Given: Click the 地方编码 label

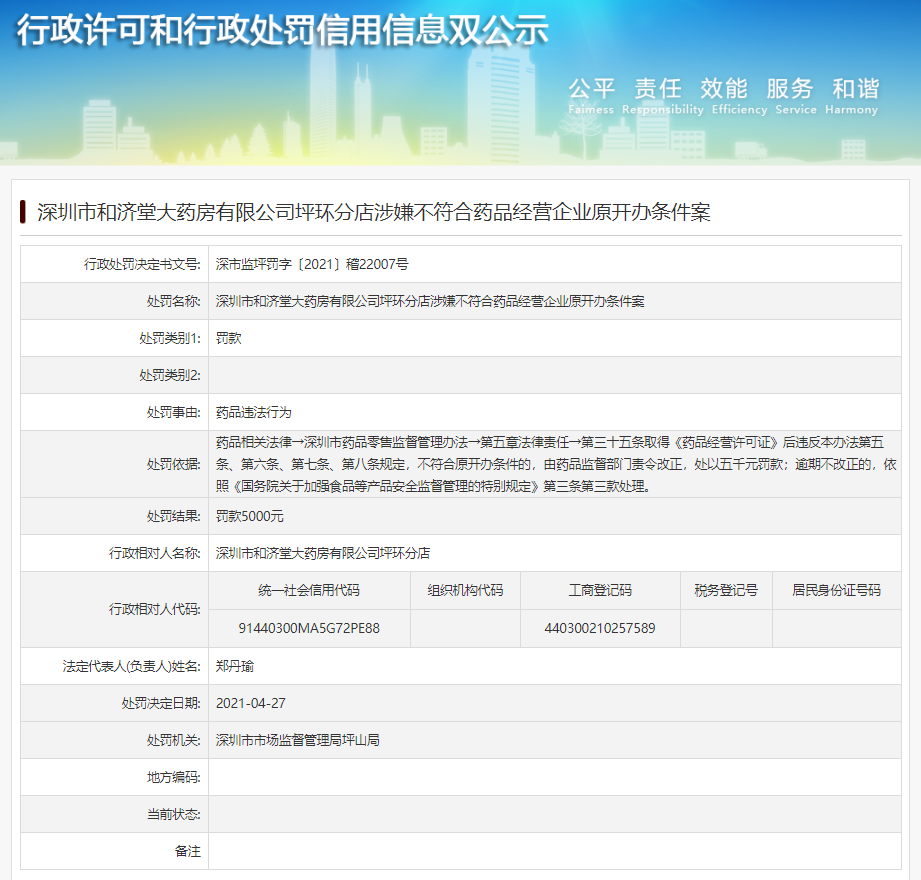Looking at the screenshot, I should click(x=173, y=778).
